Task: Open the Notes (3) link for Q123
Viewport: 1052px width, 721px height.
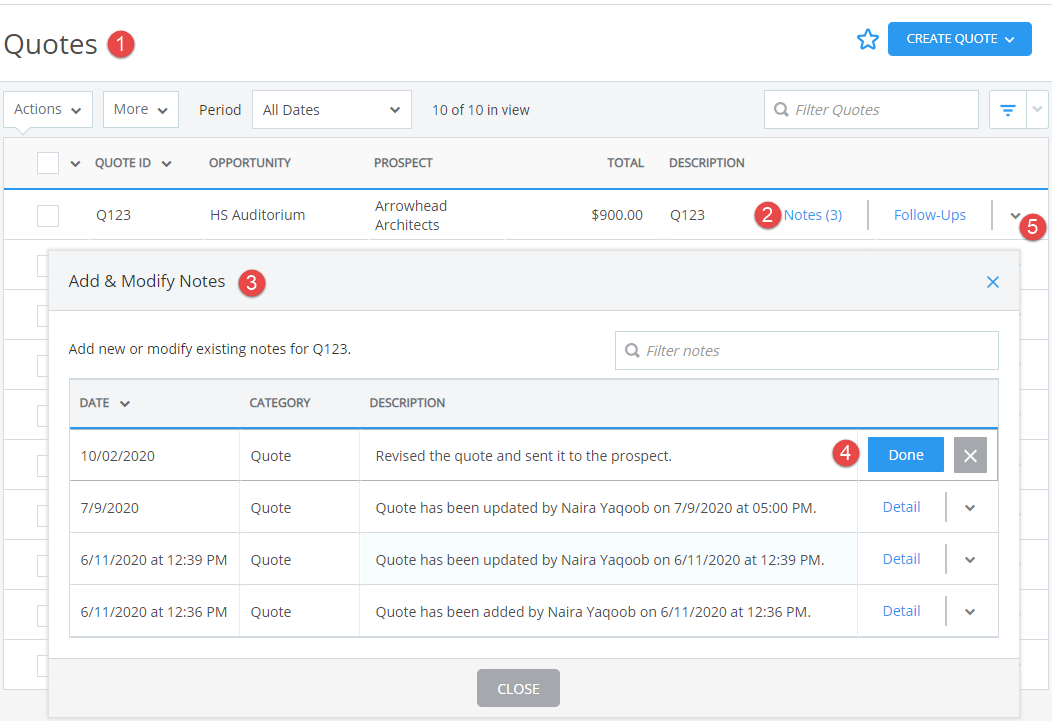Action: click(x=812, y=215)
